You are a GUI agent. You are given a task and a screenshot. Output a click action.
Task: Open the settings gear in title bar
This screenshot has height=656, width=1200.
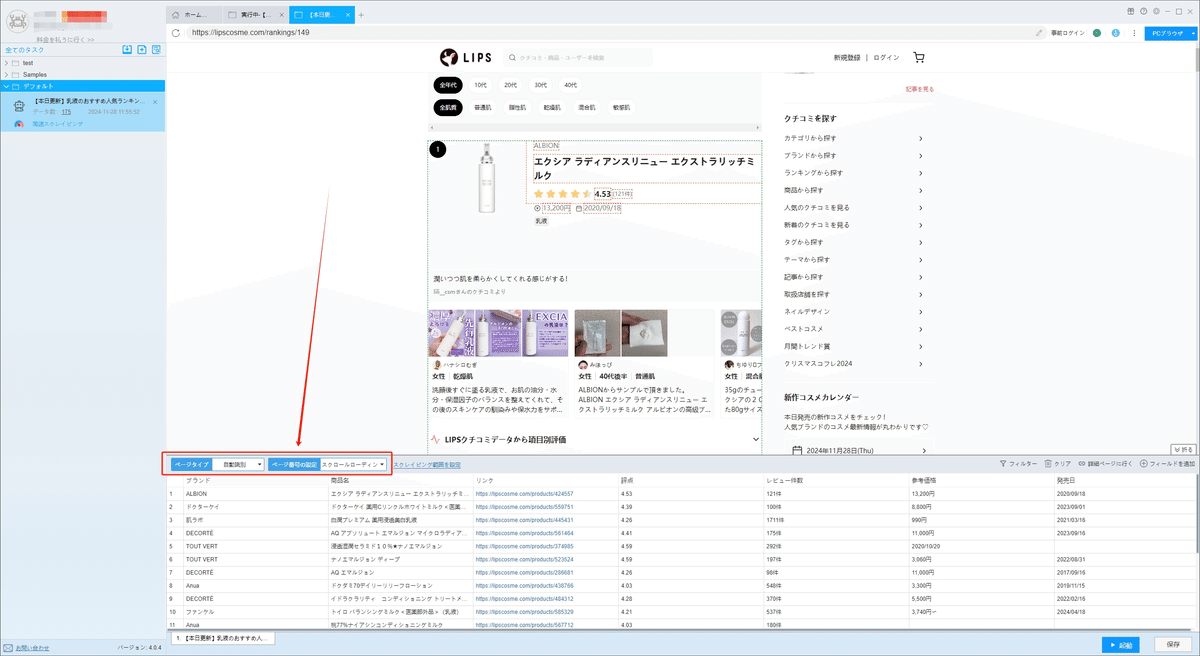(x=1154, y=10)
